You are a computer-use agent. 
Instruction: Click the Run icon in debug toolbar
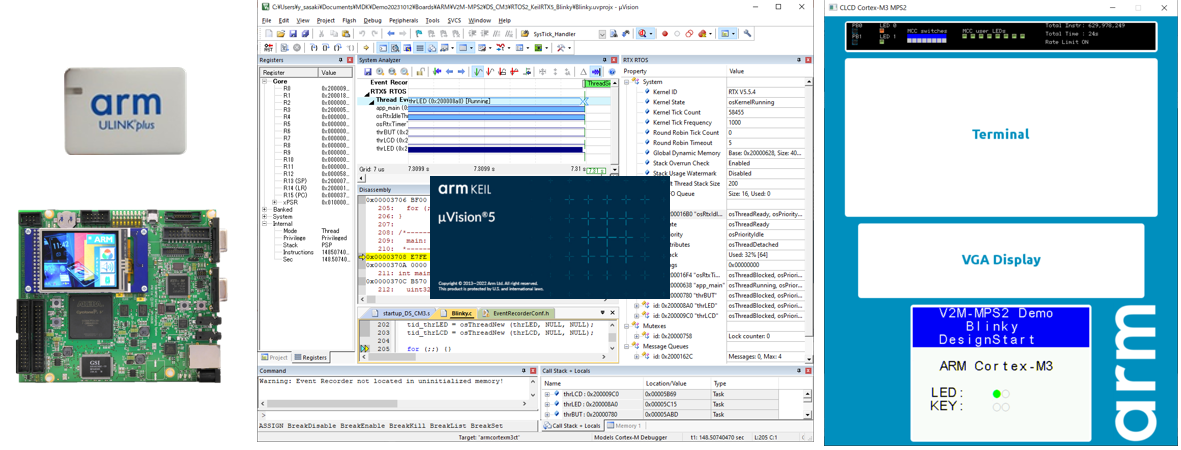point(284,47)
